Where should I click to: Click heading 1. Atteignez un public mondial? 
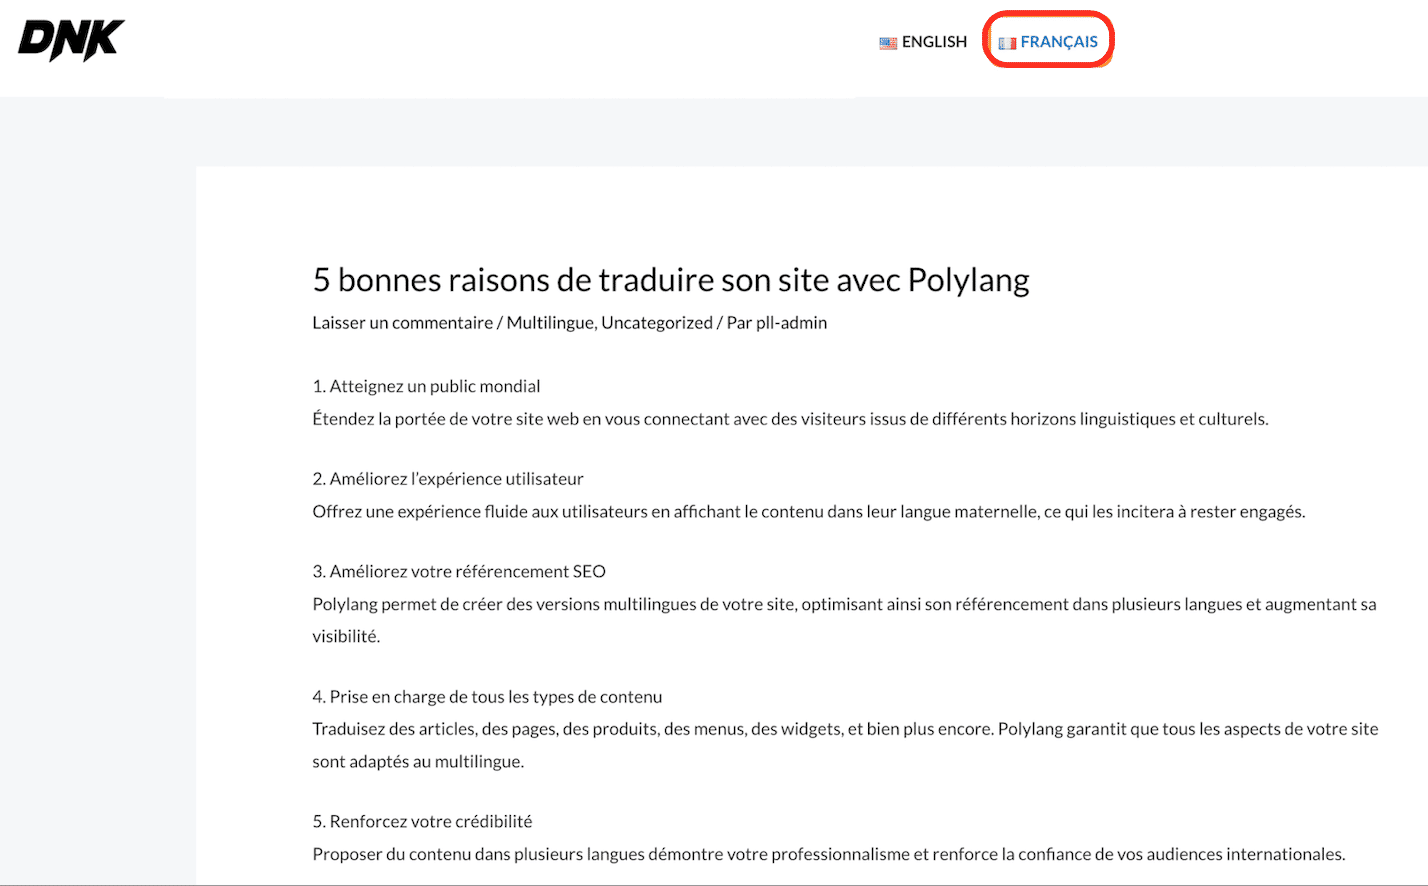tap(426, 387)
